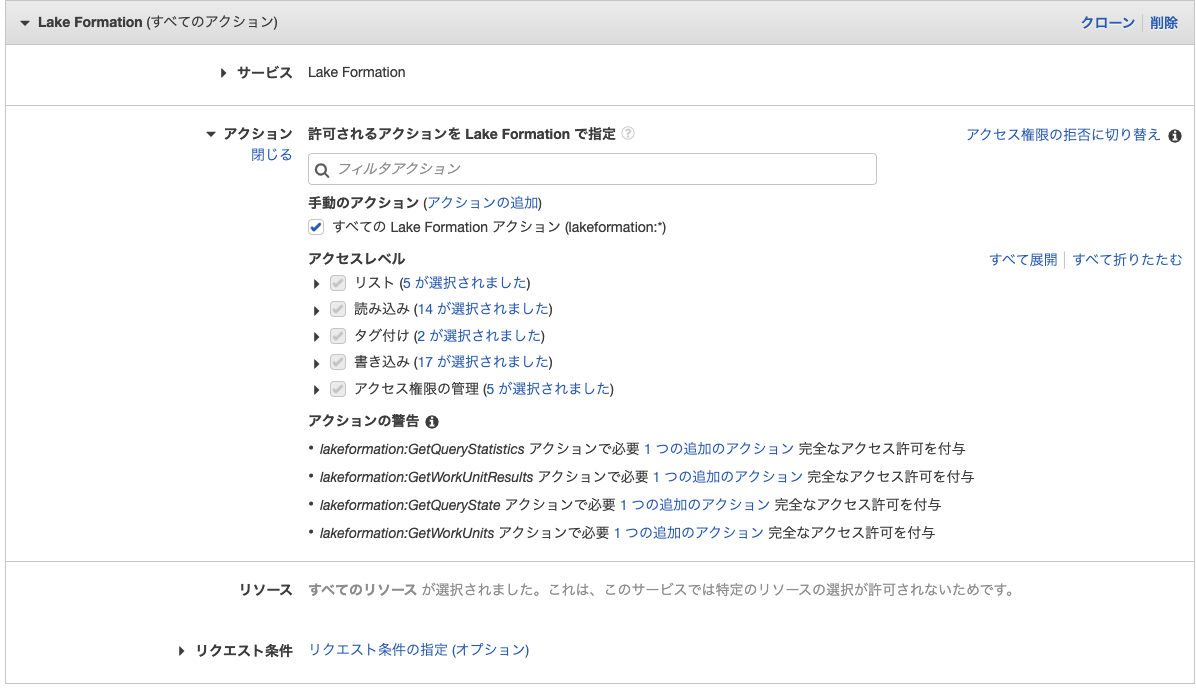
Task: Click すべてのリソース text in リソース row
Action: click(362, 590)
